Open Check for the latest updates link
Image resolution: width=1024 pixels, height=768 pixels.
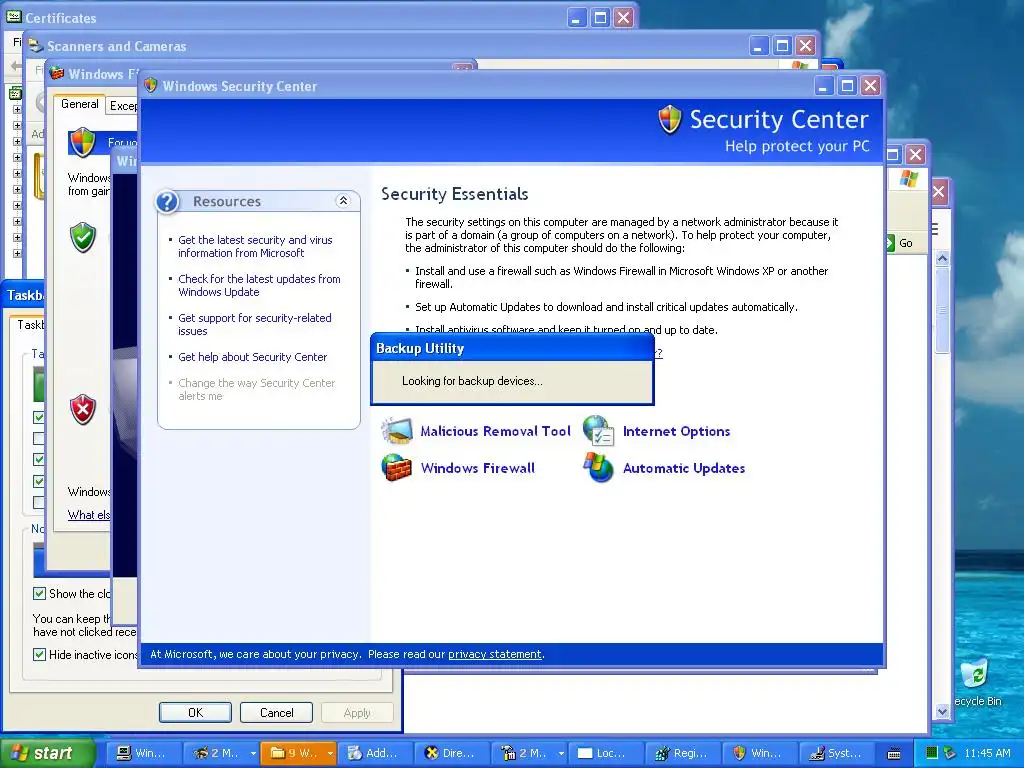tap(259, 285)
